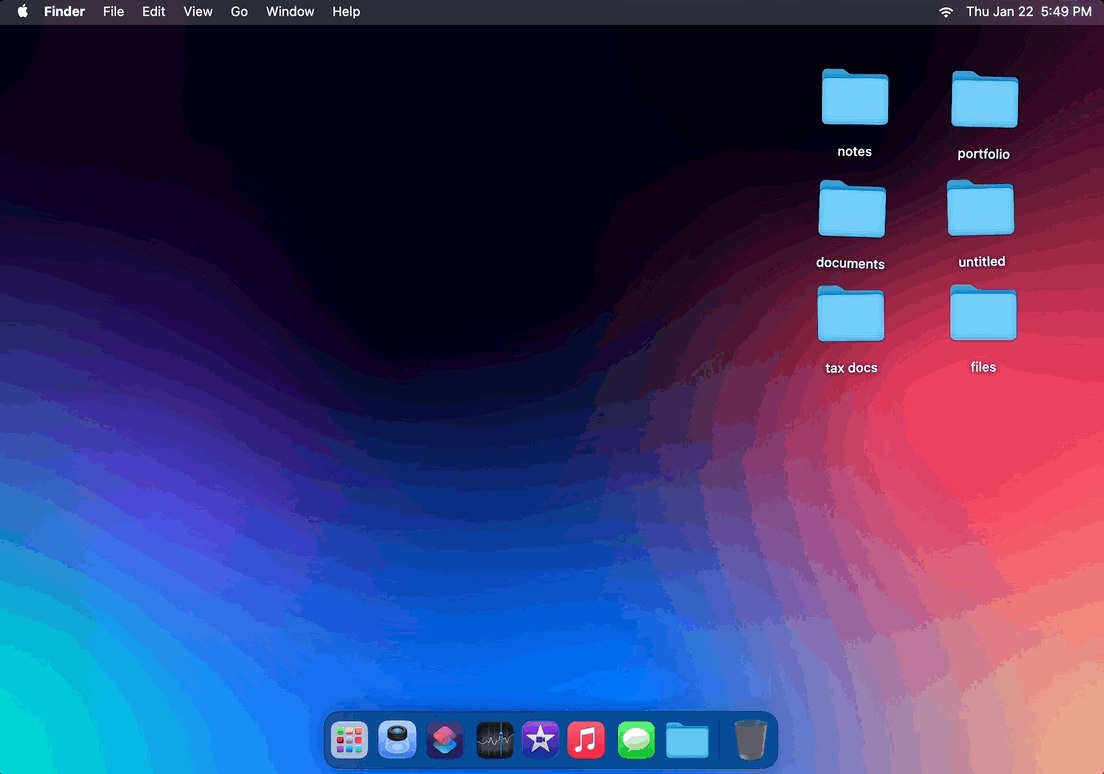Click the Trash icon in Dock
This screenshot has height=774, width=1104.
[750, 740]
